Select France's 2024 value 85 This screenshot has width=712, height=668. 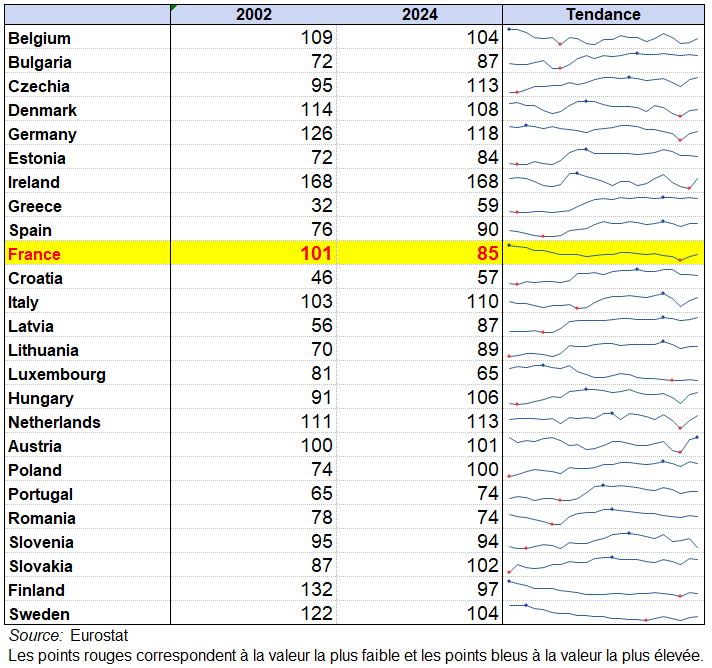(x=488, y=253)
